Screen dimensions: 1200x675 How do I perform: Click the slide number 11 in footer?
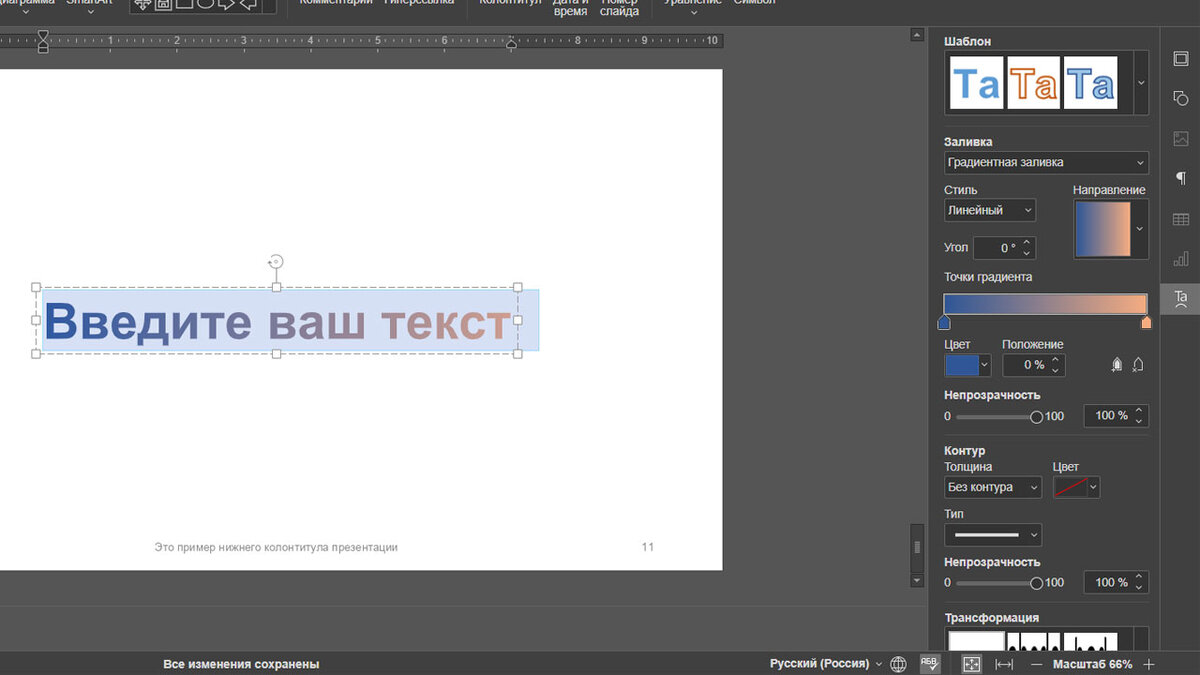(648, 547)
